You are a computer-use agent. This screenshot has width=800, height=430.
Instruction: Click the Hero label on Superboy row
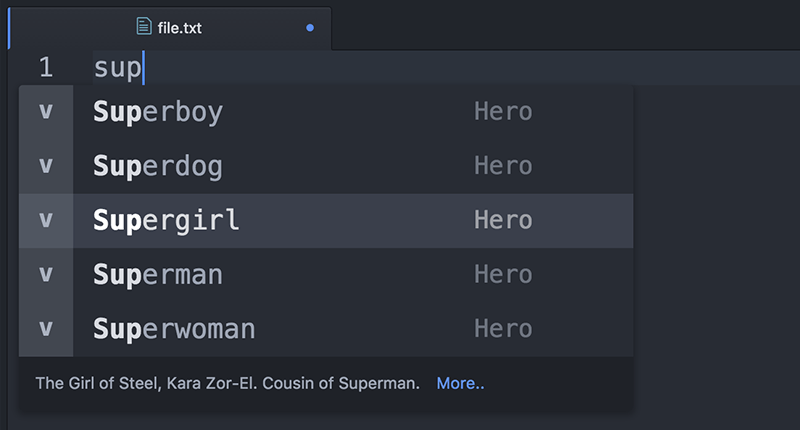coord(503,112)
